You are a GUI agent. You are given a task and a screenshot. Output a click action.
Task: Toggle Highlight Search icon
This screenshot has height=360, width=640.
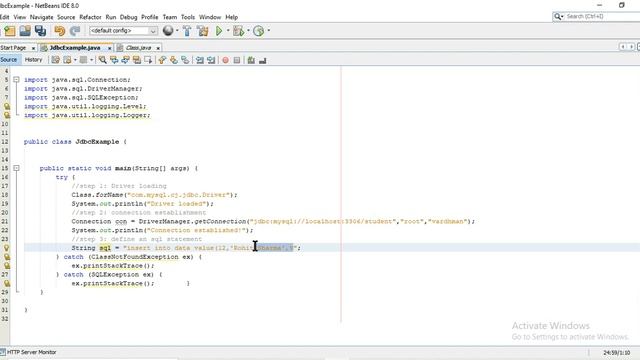tap(137, 60)
